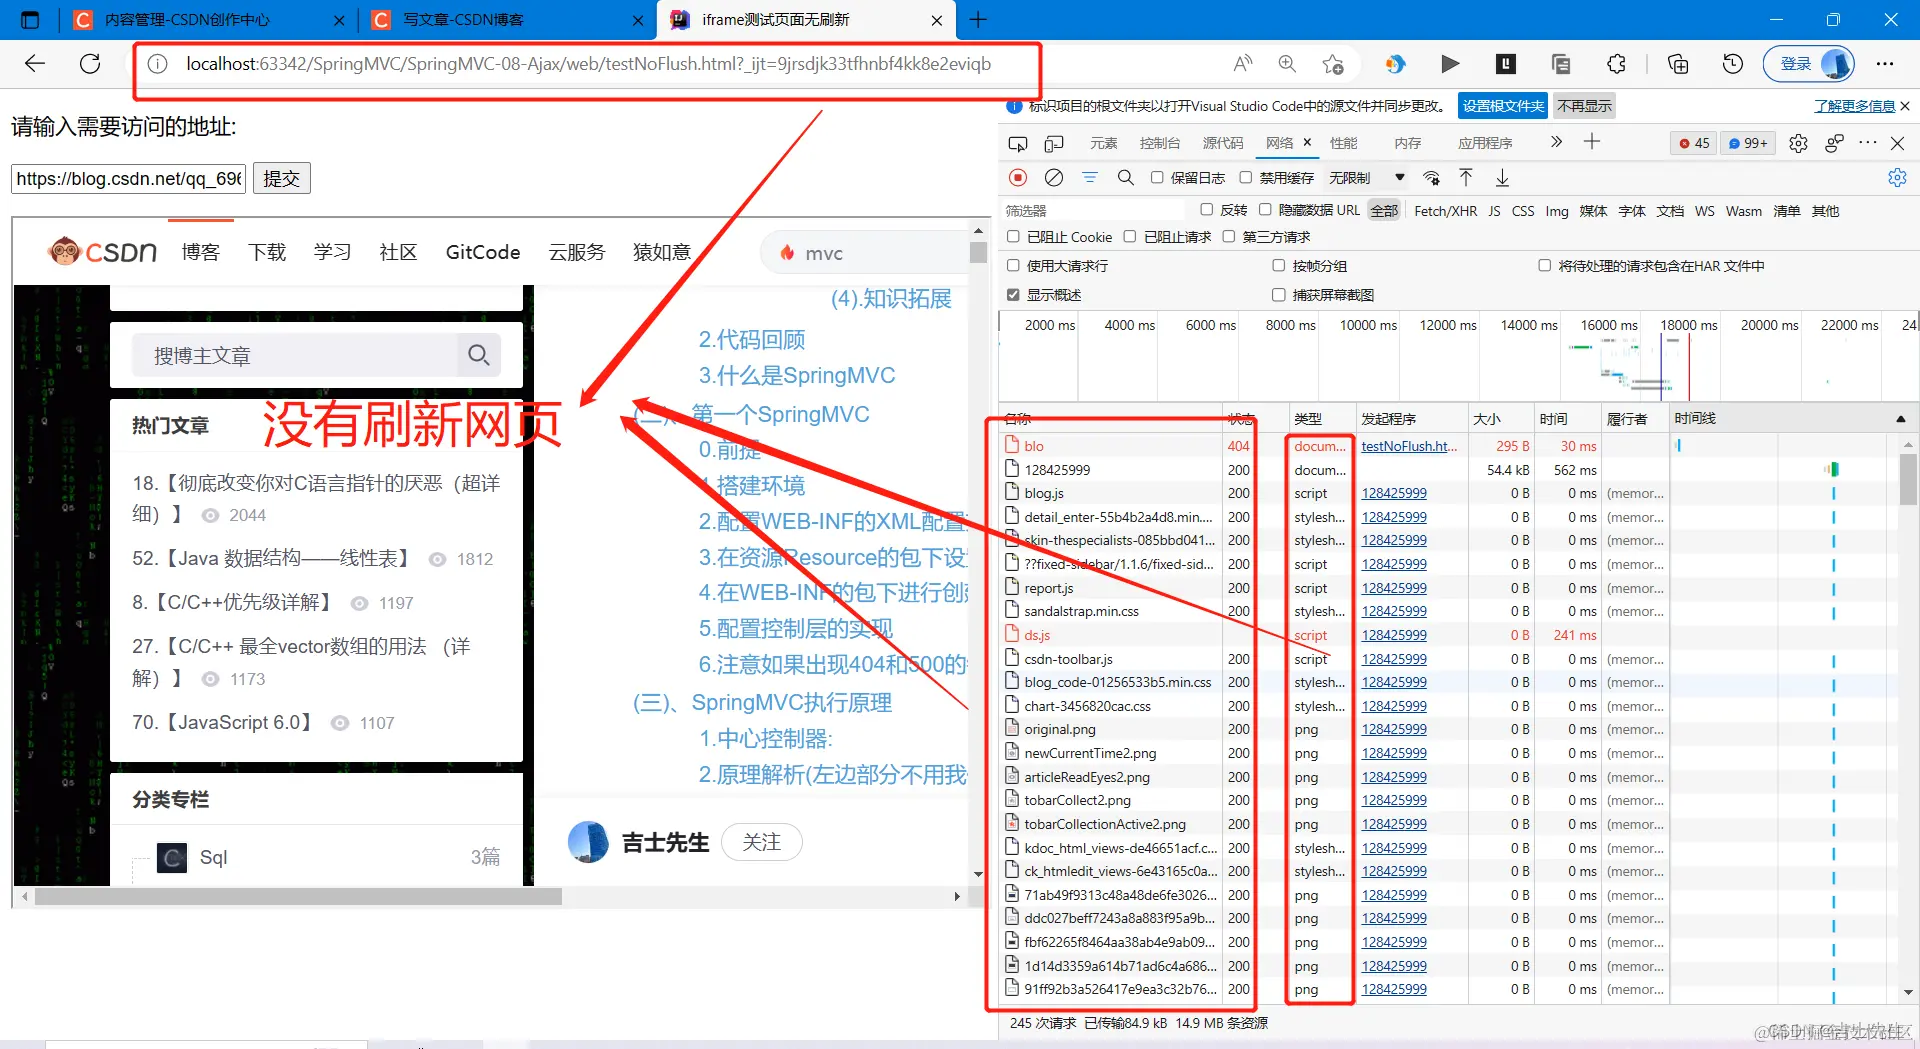Switch to Elements tab (元素)
The width and height of the screenshot is (1920, 1049).
[1103, 143]
